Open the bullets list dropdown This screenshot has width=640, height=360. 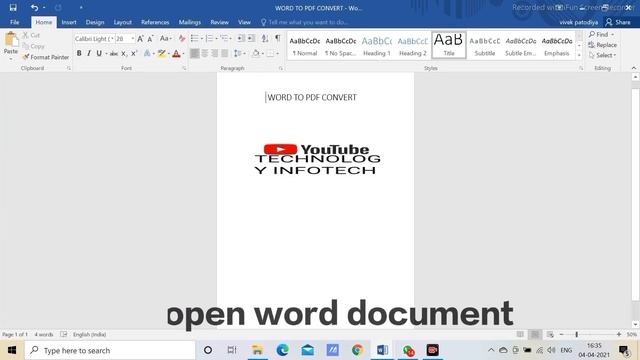[x=202, y=38]
